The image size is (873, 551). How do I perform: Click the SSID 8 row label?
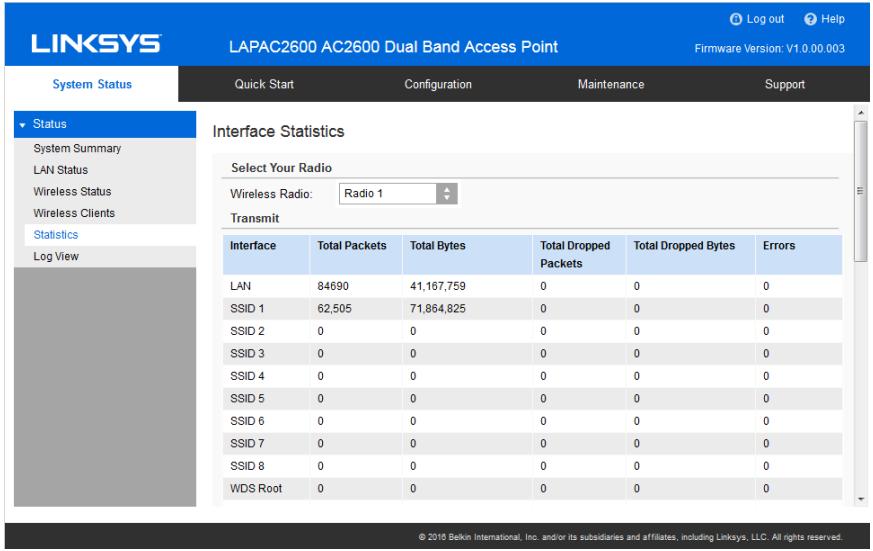click(247, 466)
